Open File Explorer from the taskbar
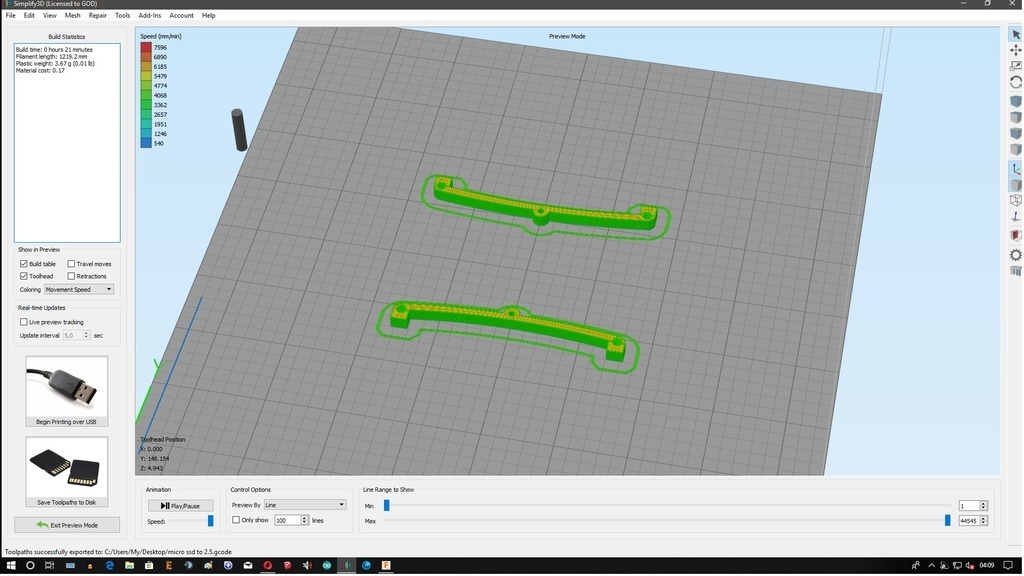The height and width of the screenshot is (576, 1024). point(129,566)
